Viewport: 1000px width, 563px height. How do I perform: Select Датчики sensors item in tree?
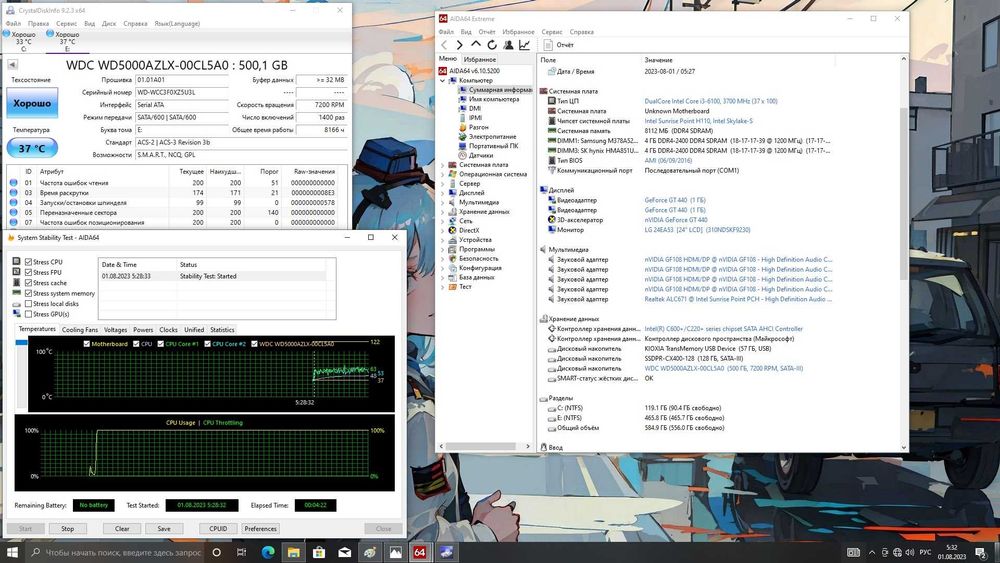481,155
